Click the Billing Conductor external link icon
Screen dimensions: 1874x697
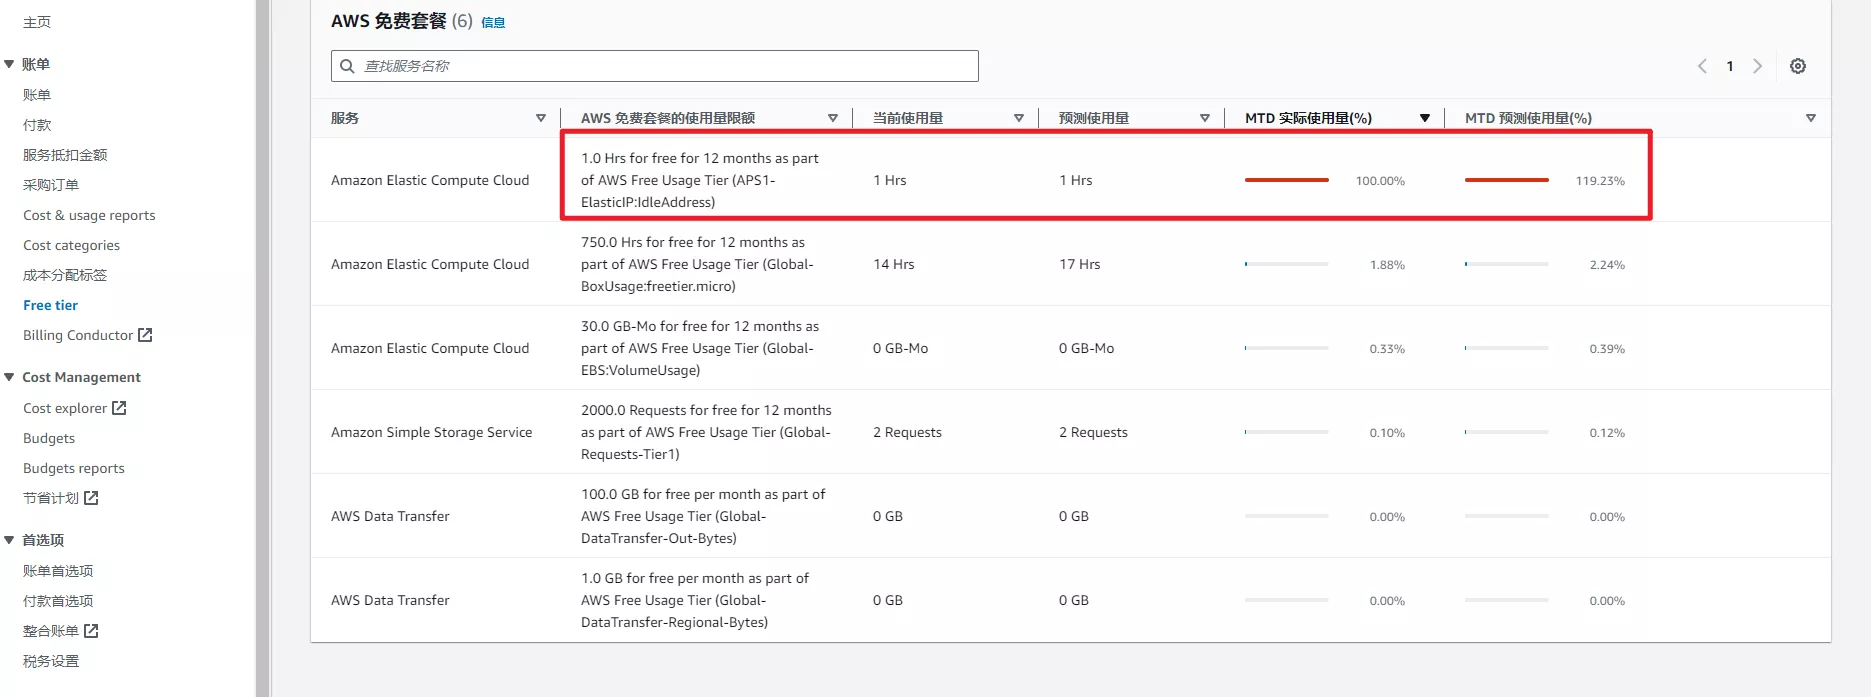click(x=145, y=335)
